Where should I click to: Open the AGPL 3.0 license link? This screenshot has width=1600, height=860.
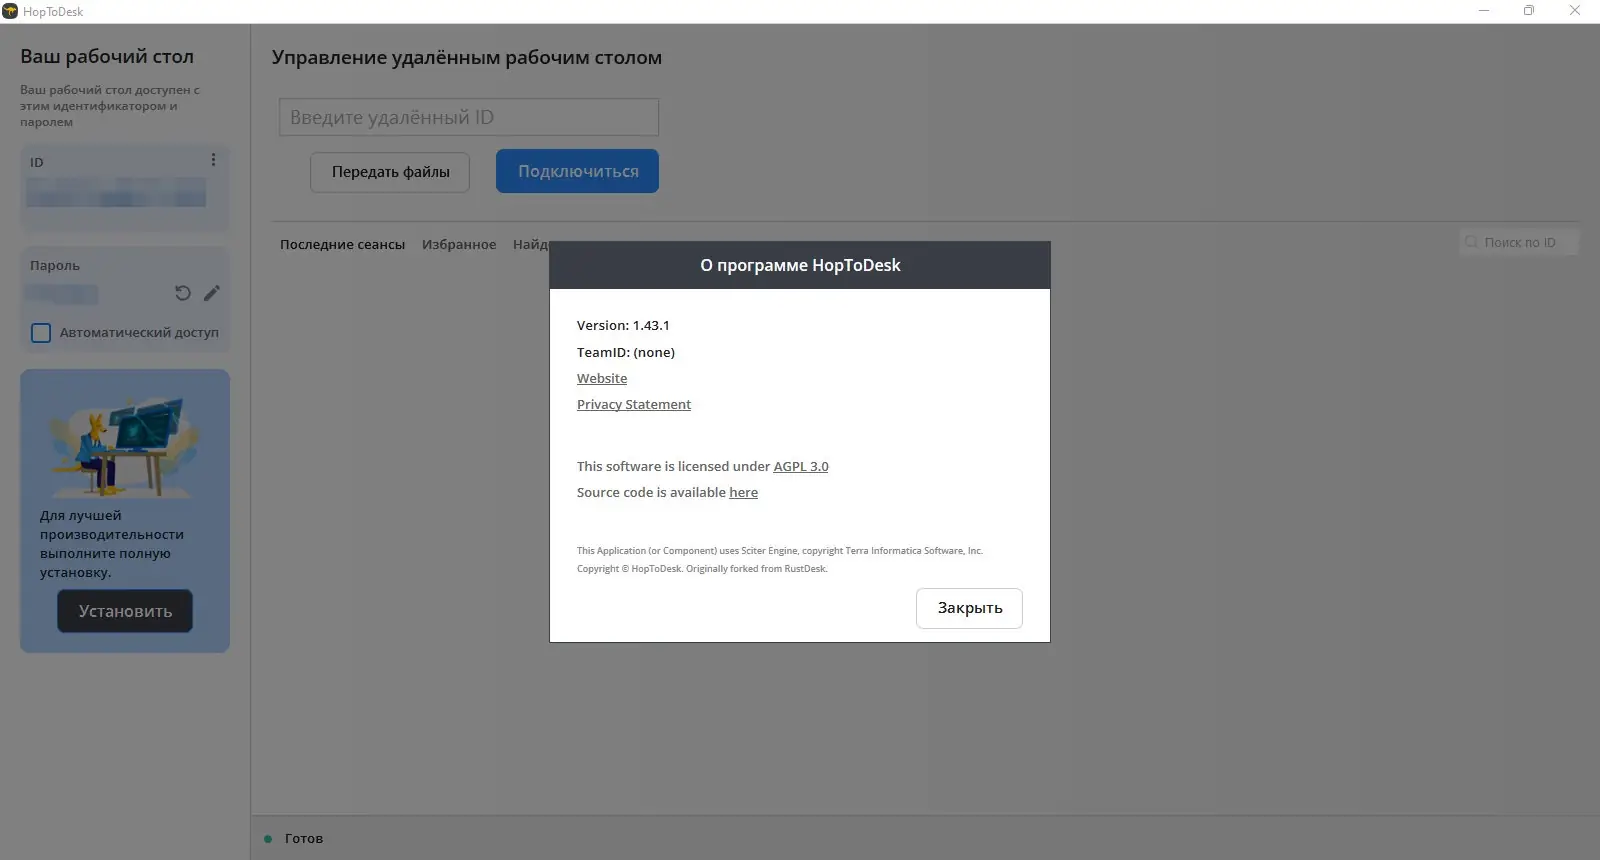tap(801, 466)
